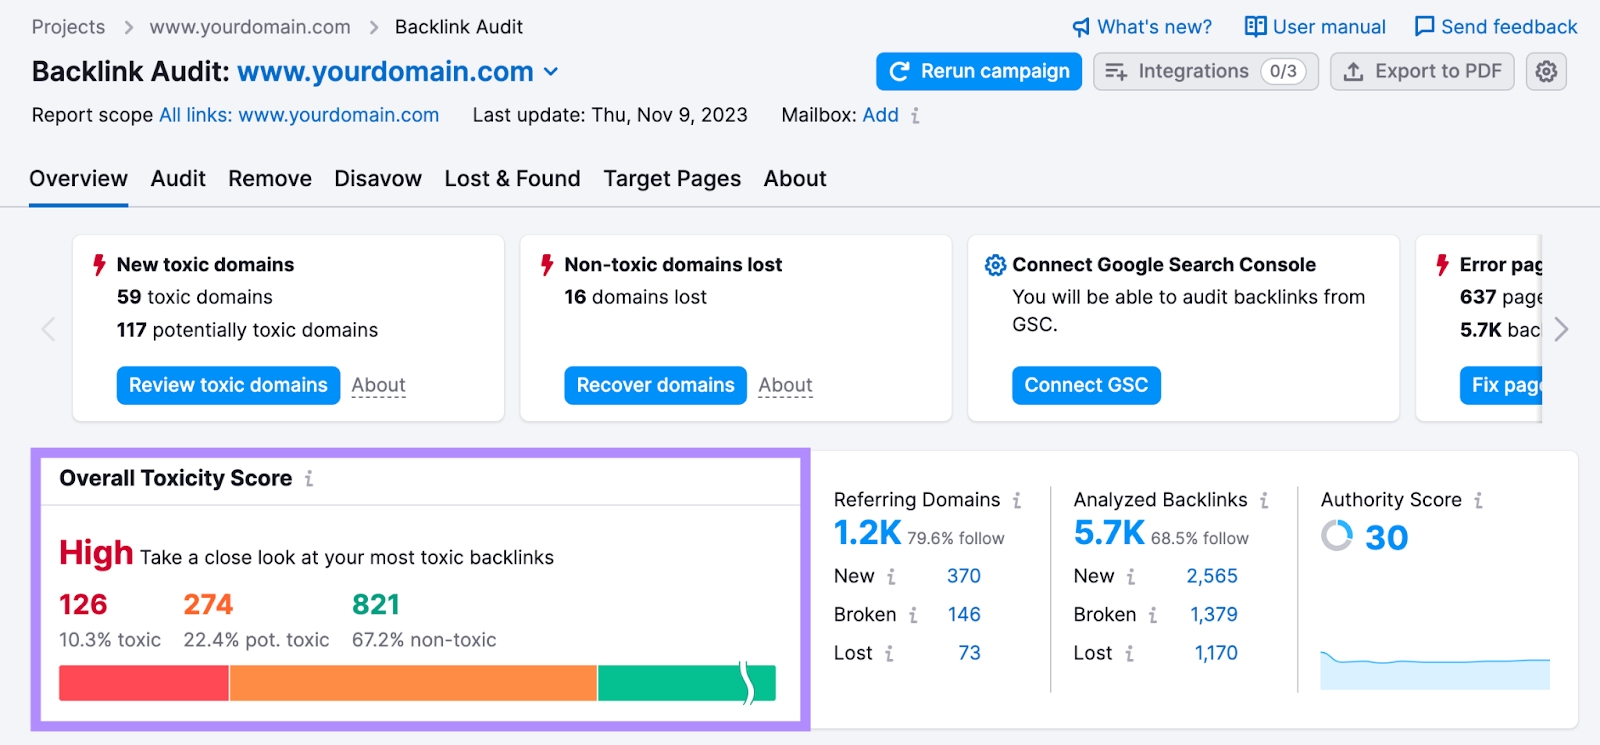
Task: Click Referring Domains Broken value 146
Action: (964, 615)
